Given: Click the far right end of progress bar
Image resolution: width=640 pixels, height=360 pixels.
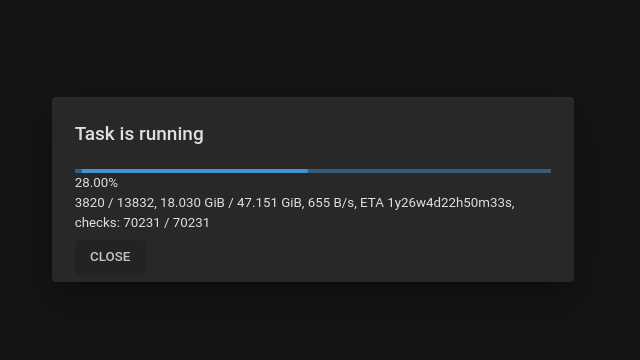Looking at the screenshot, I should (549, 171).
